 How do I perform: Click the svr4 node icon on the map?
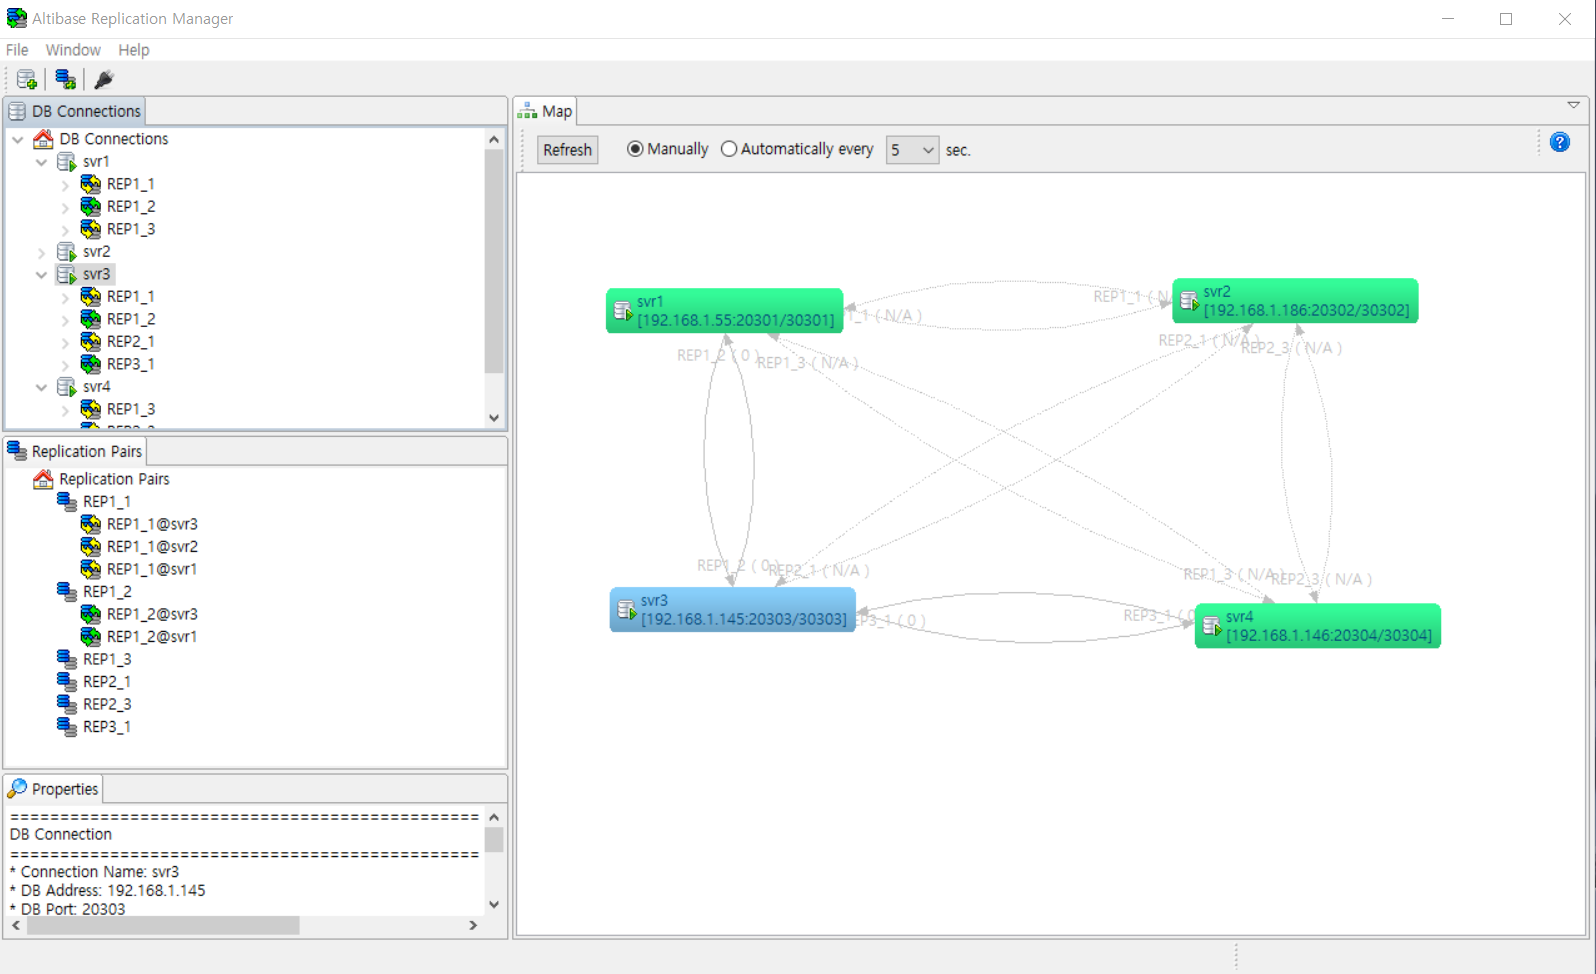(1211, 626)
